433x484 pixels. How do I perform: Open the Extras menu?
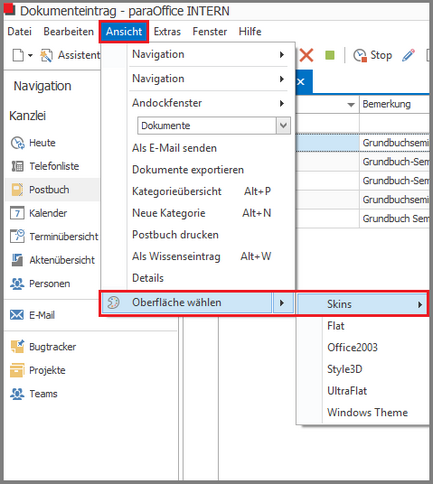coord(167,32)
